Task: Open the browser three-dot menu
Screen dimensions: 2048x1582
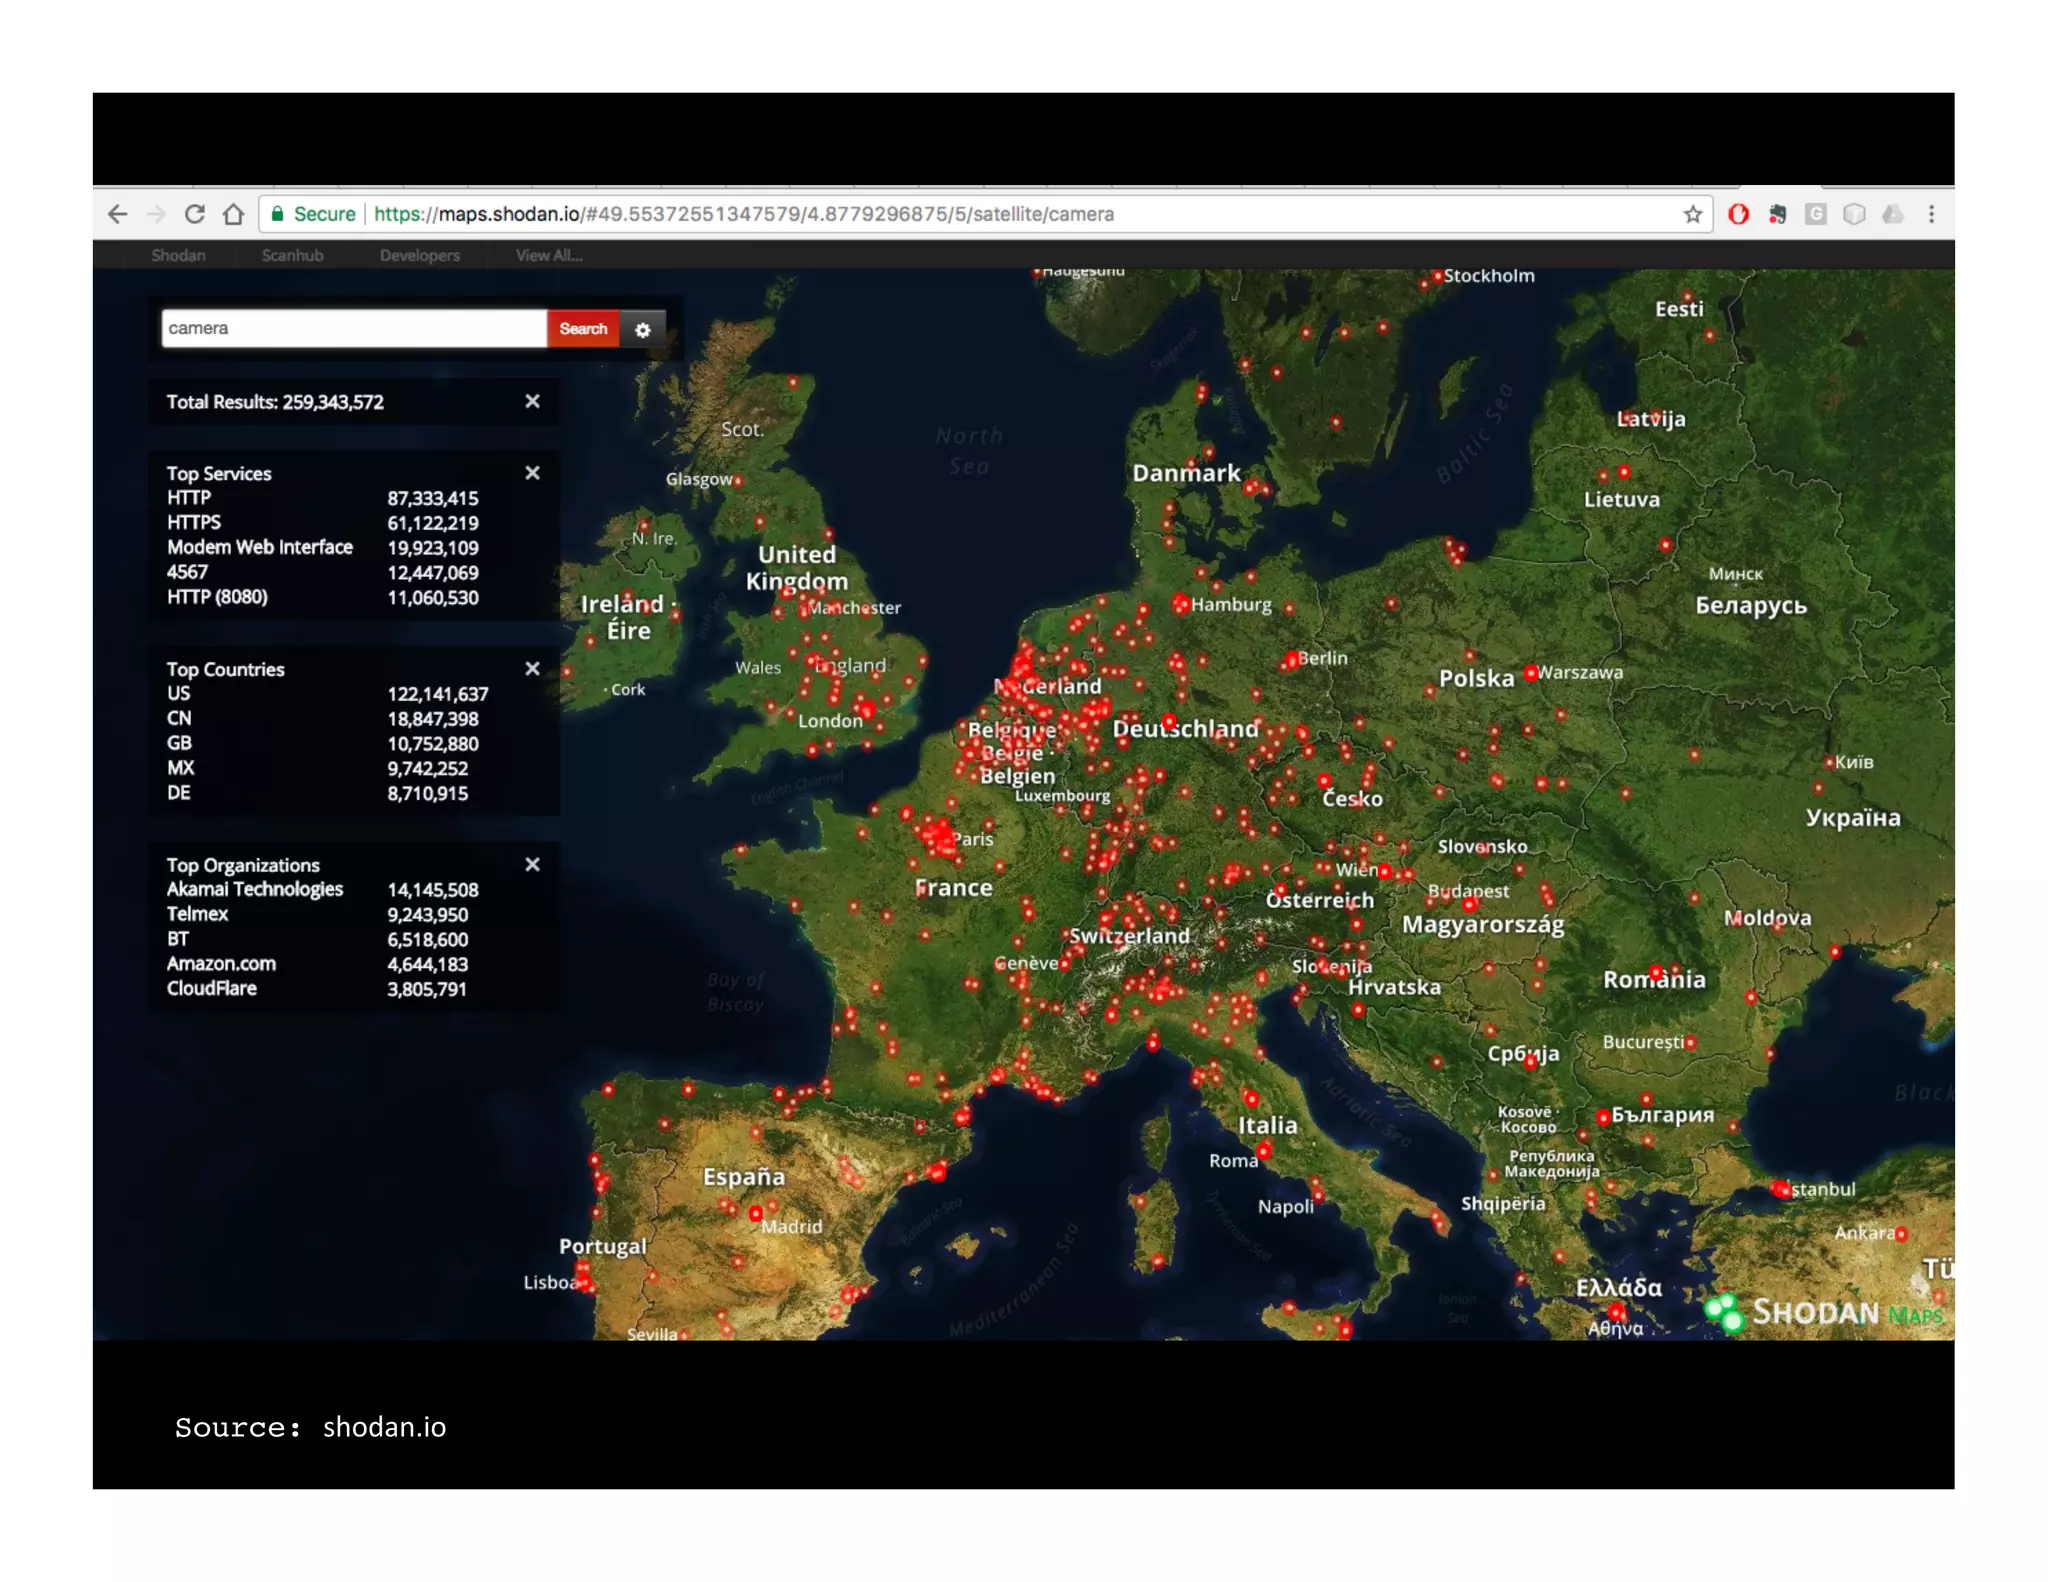Action: point(1931,214)
